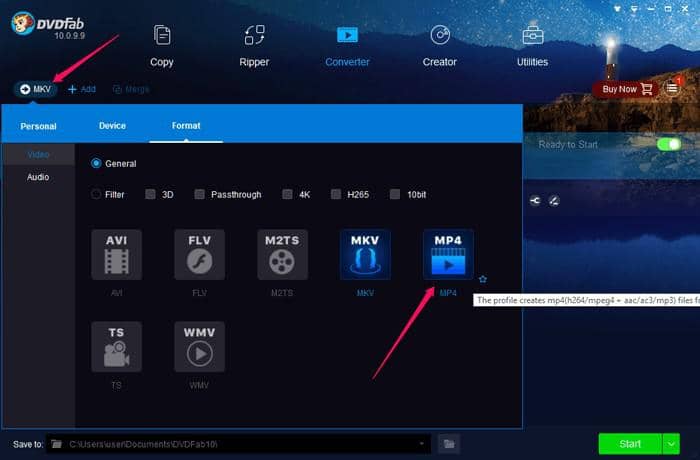Click the green Start button
This screenshot has height=460, width=700.
coord(630,443)
